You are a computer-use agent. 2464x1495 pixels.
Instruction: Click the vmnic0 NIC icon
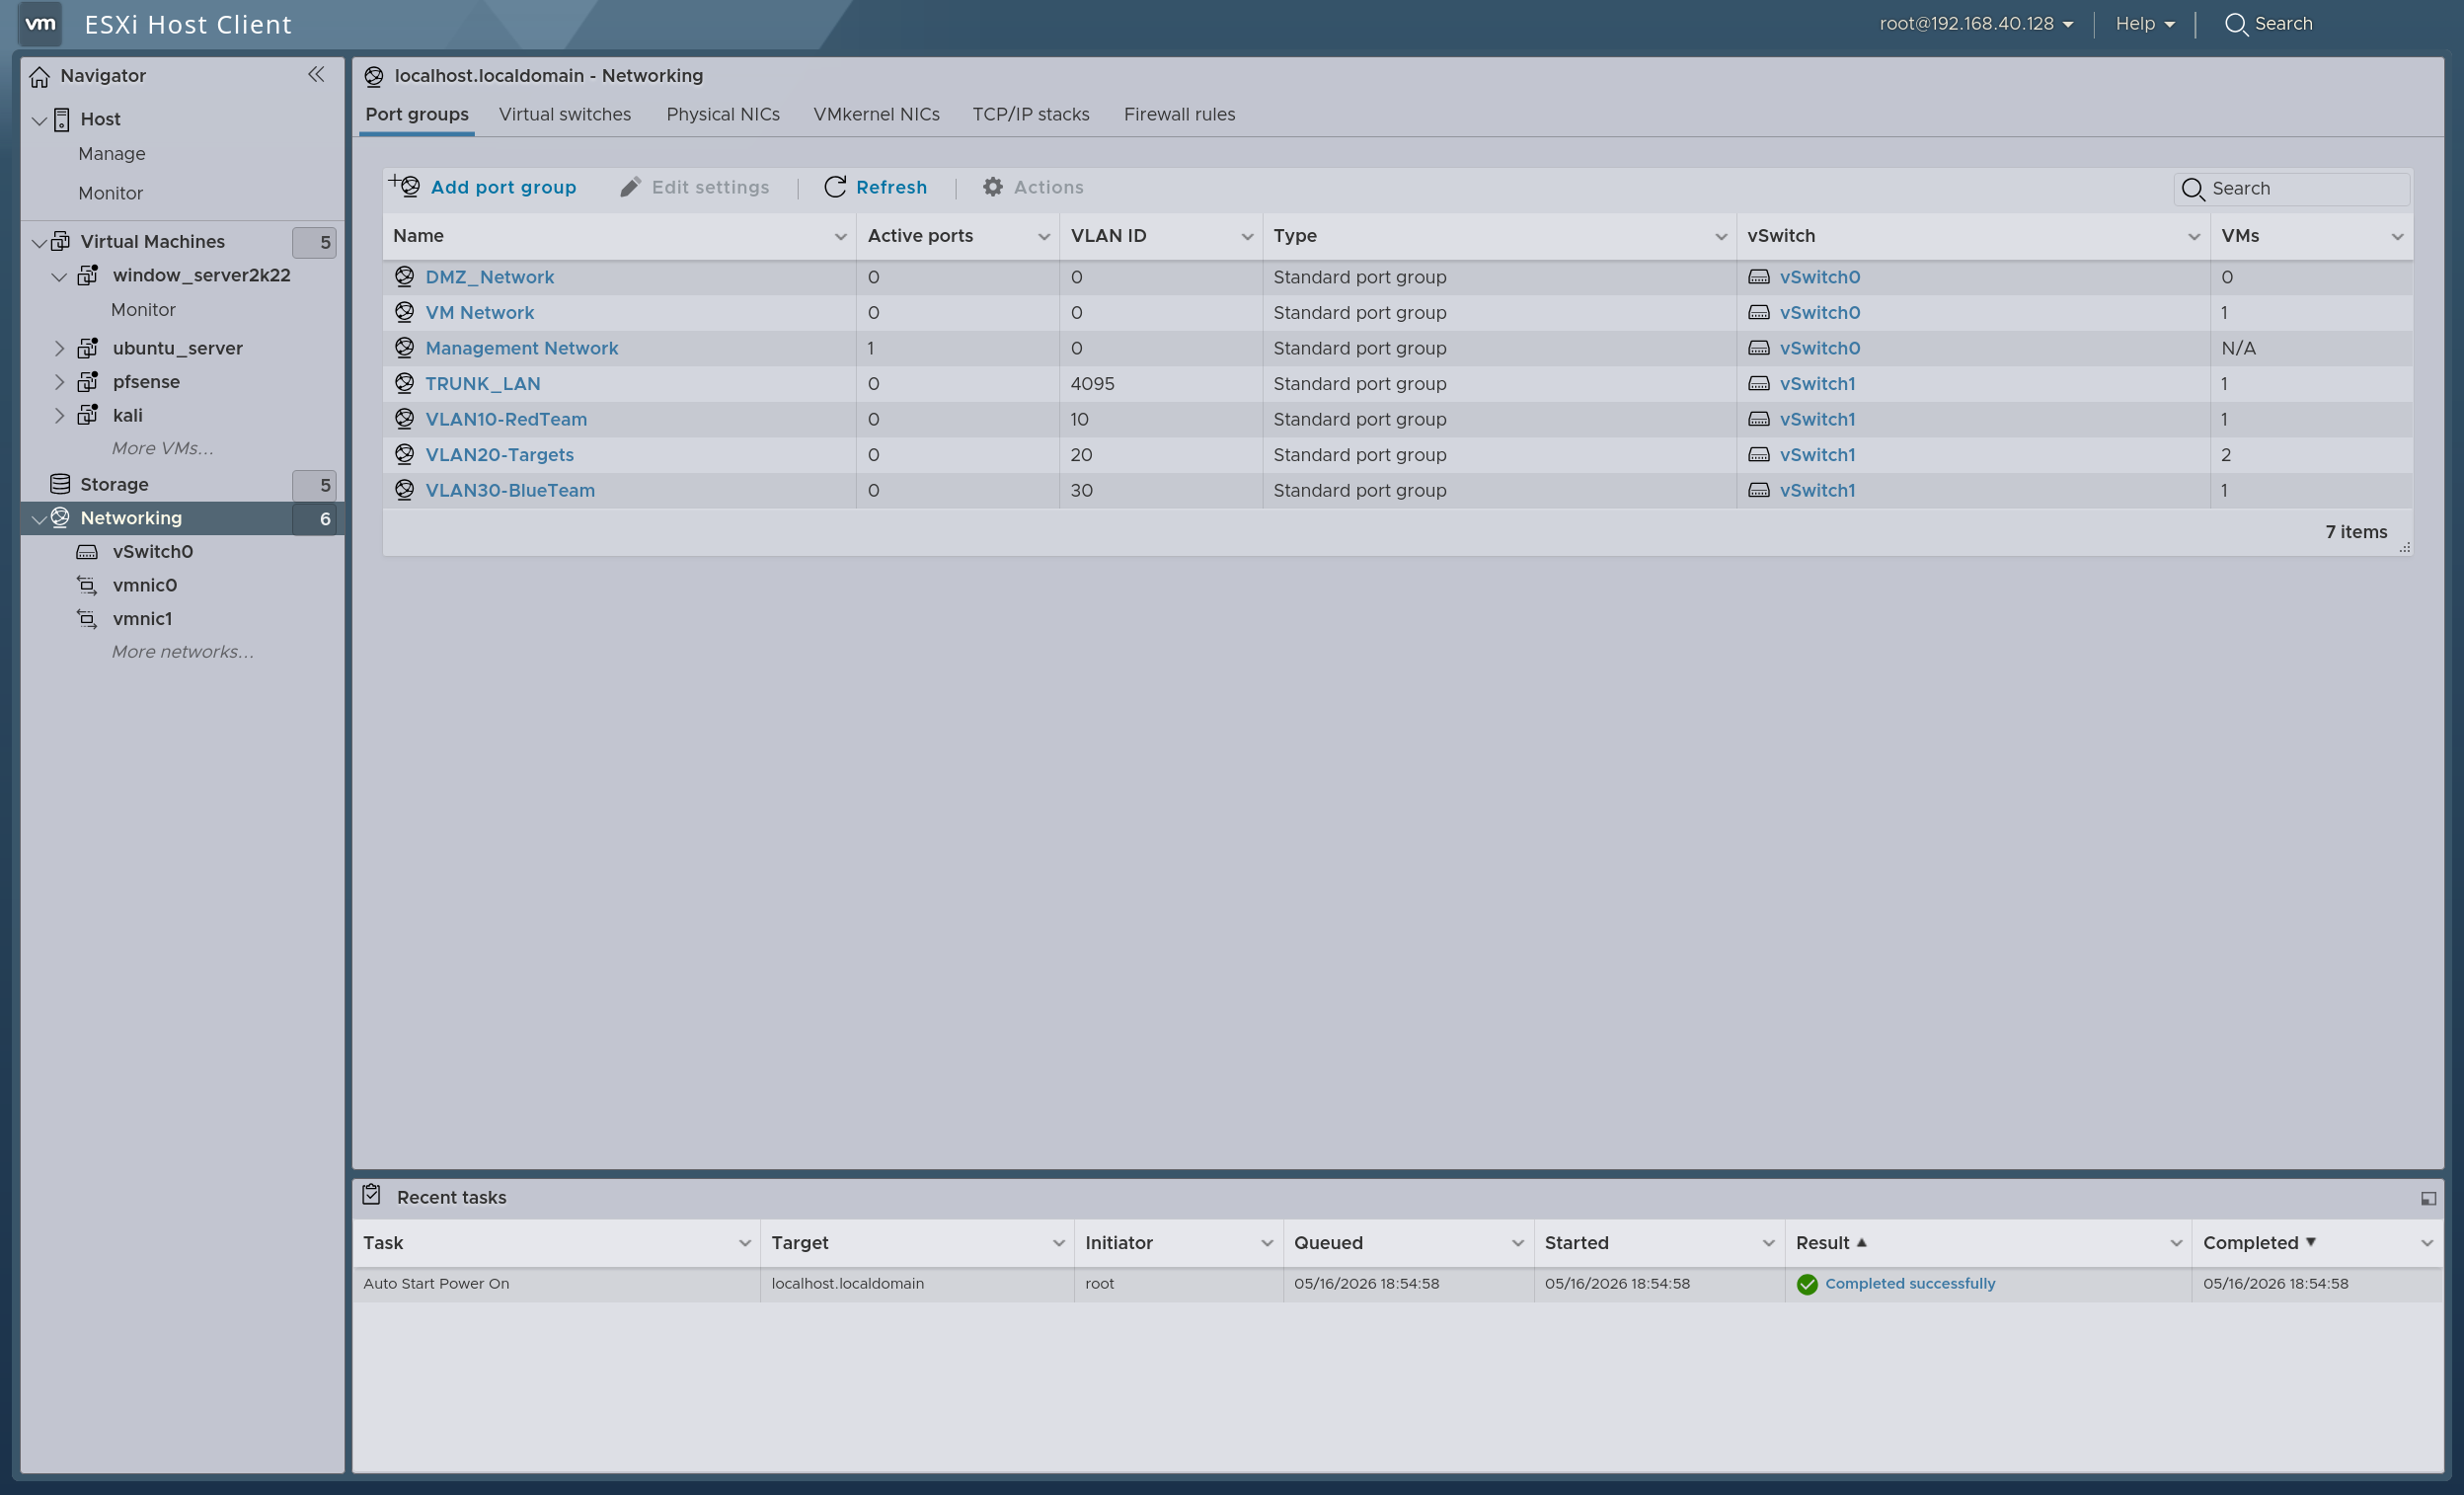[87, 585]
